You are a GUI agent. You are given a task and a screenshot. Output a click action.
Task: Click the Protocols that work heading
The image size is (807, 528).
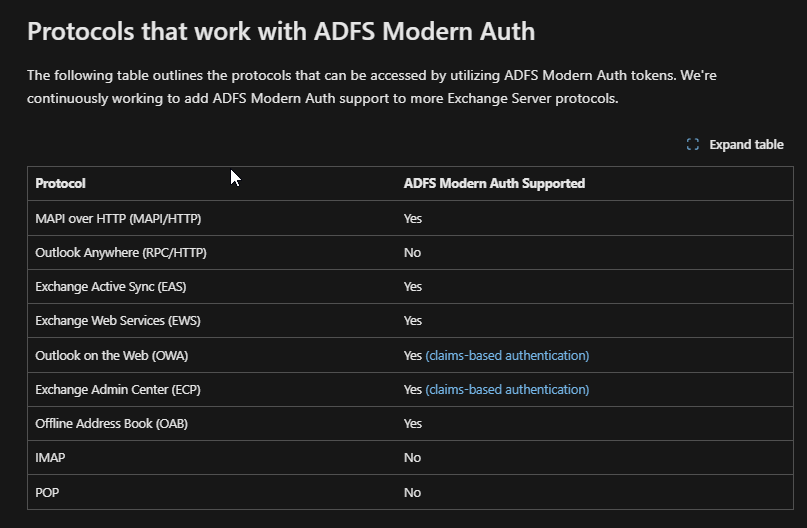pos(281,31)
